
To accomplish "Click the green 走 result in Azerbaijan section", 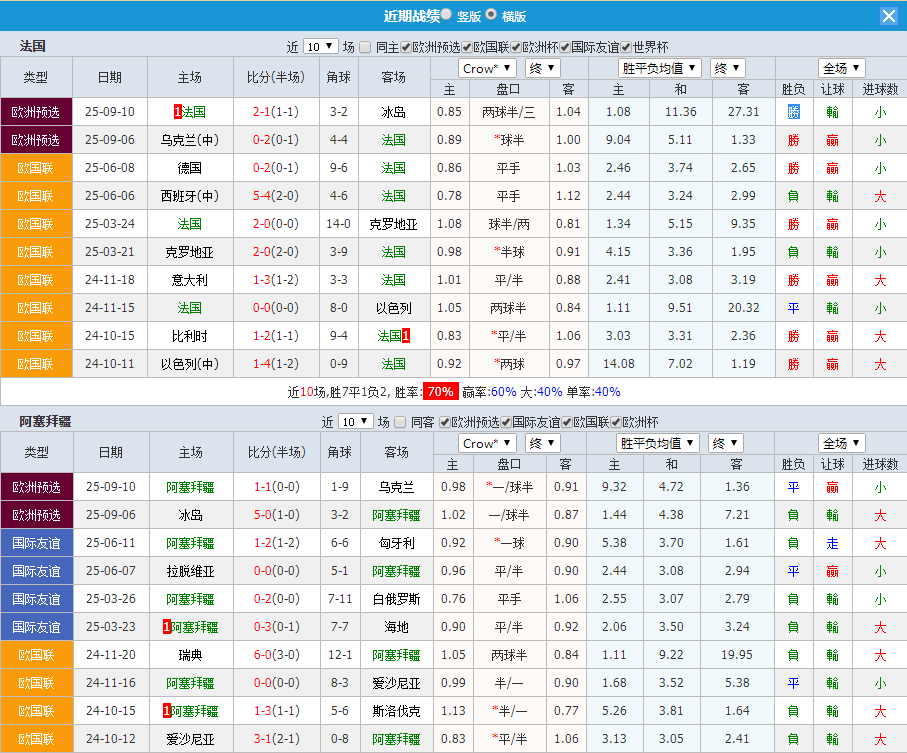I will pyautogui.click(x=832, y=546).
